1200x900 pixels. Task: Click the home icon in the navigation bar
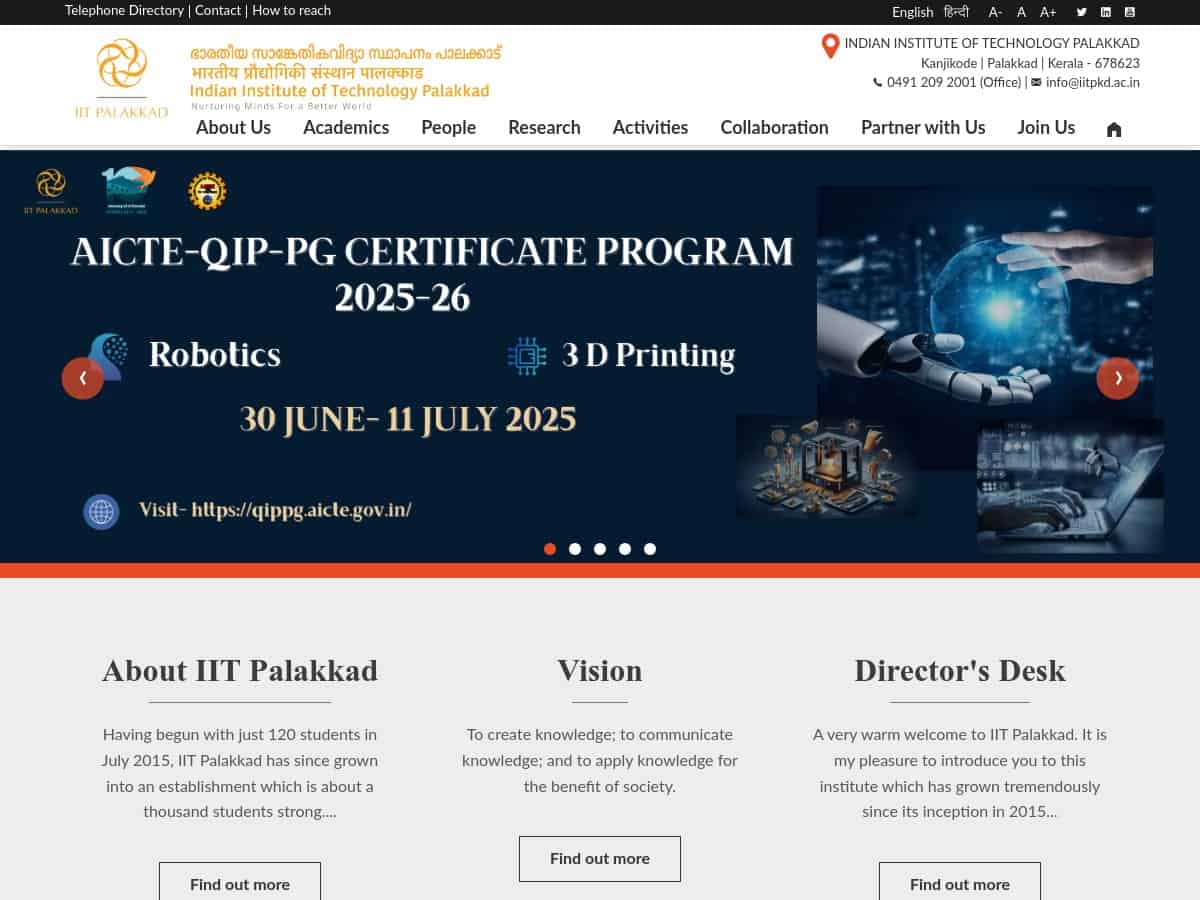(1114, 129)
